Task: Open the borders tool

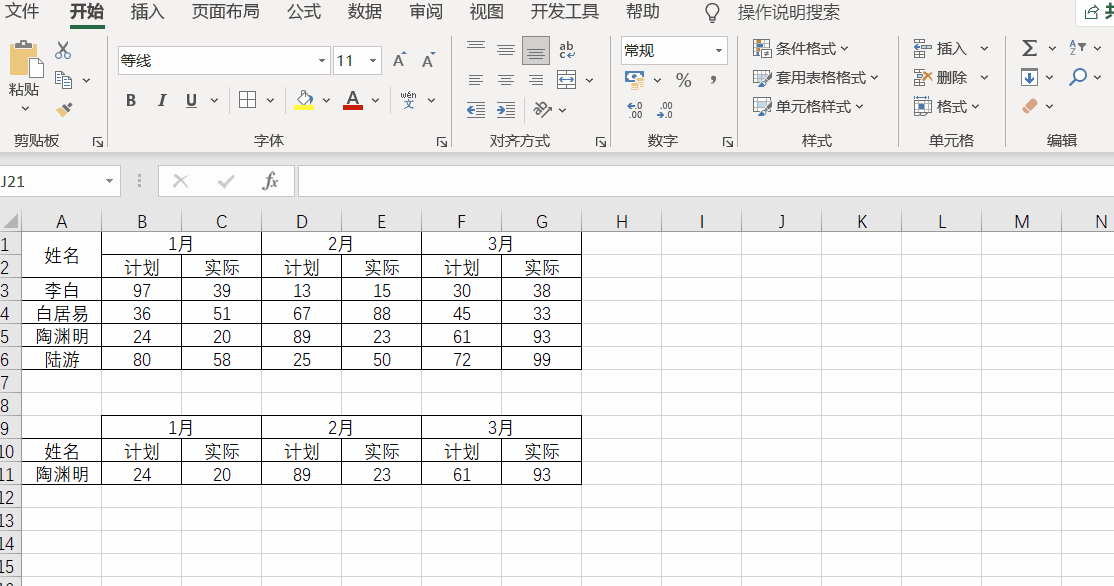Action: coord(247,100)
